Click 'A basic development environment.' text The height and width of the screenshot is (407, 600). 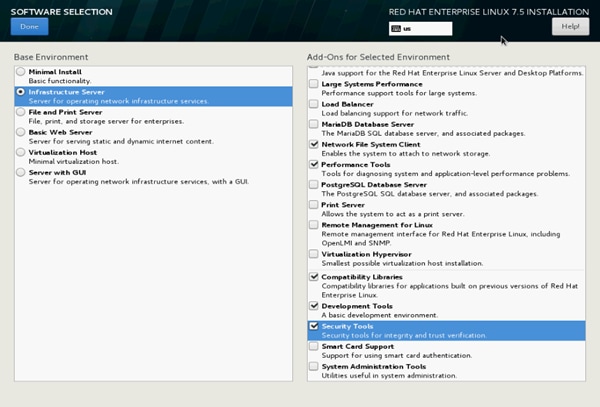pyautogui.click(x=380, y=316)
